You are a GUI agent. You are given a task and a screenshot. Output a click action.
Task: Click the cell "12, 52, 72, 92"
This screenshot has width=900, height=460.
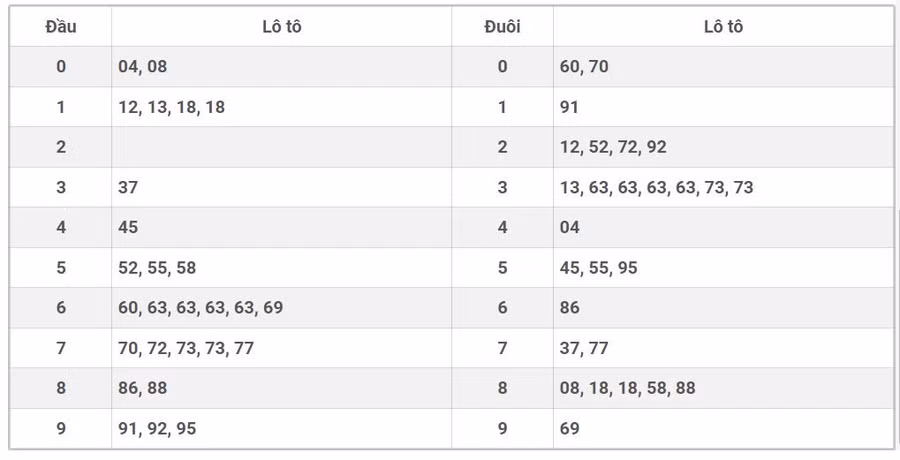(613, 147)
